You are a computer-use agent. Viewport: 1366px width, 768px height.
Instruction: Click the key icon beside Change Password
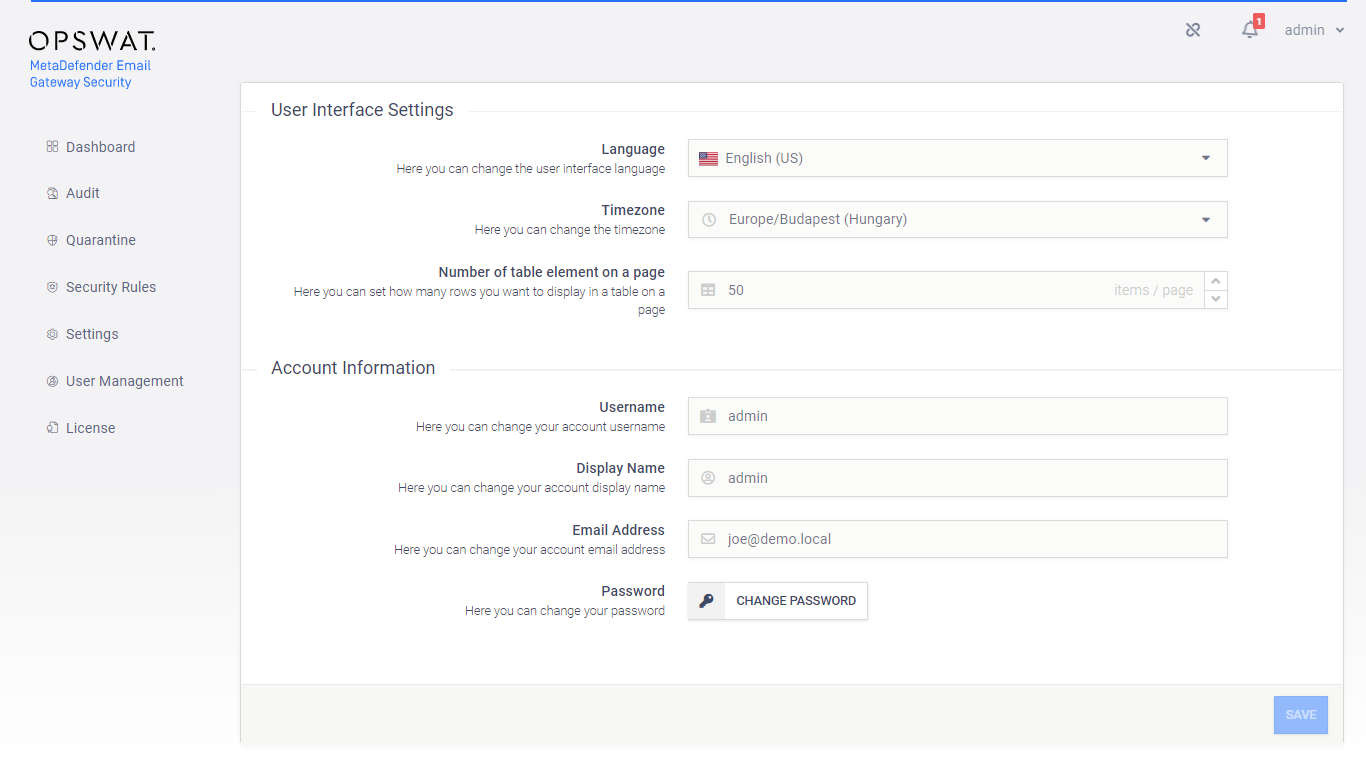pos(706,601)
